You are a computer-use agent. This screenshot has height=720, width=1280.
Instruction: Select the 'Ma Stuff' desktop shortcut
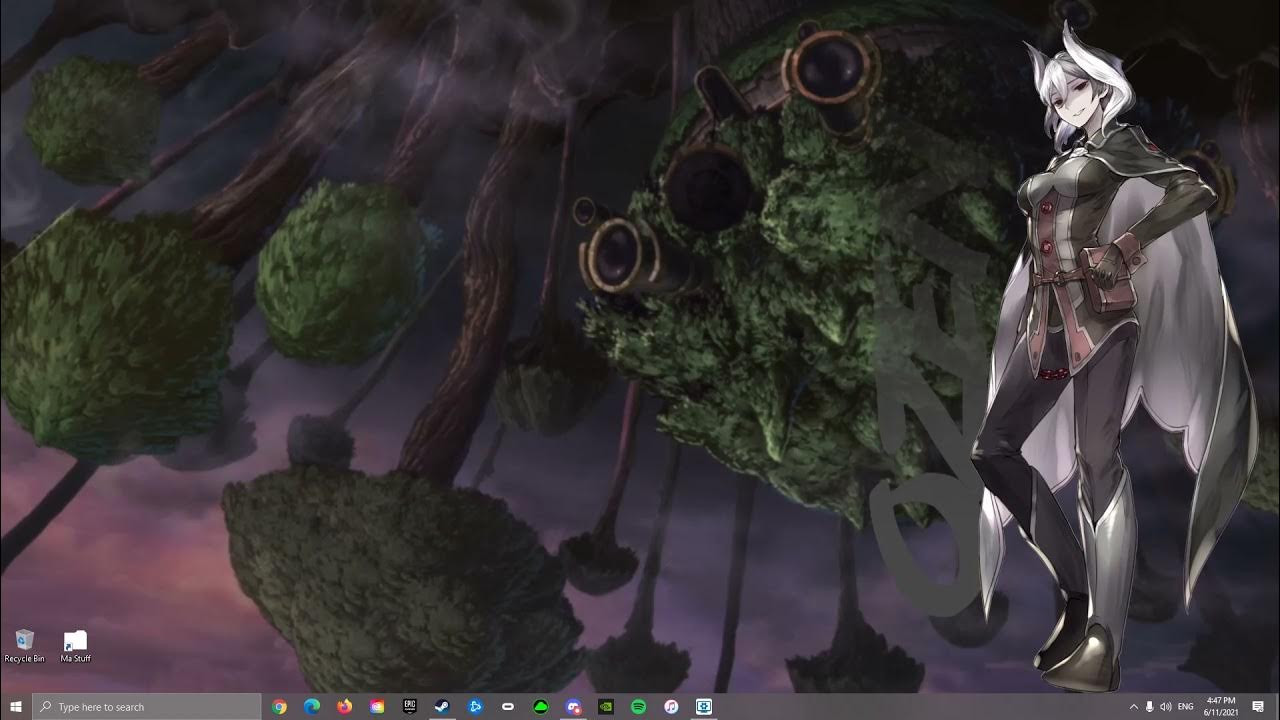click(75, 646)
